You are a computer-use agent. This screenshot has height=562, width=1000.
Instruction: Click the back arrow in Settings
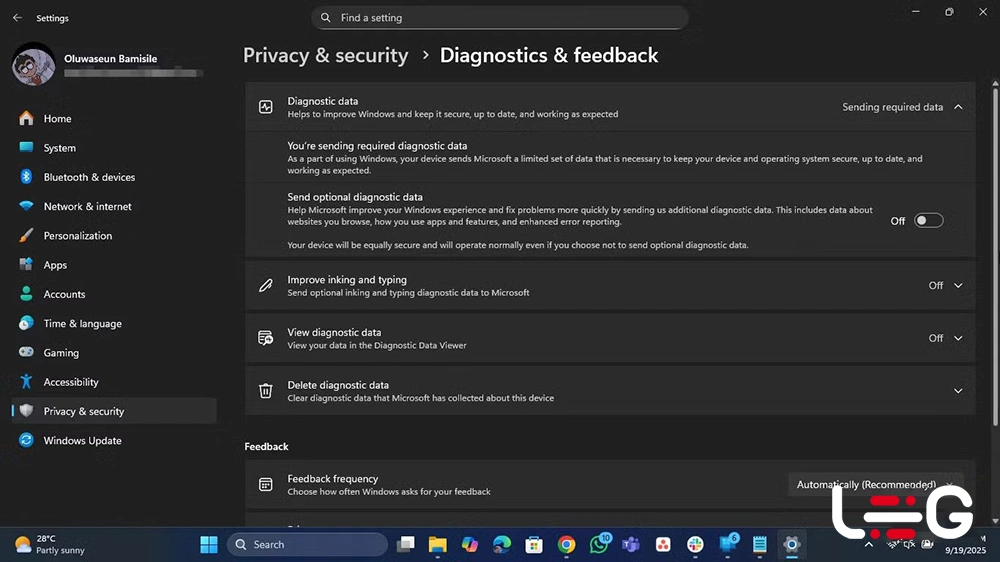(17, 18)
